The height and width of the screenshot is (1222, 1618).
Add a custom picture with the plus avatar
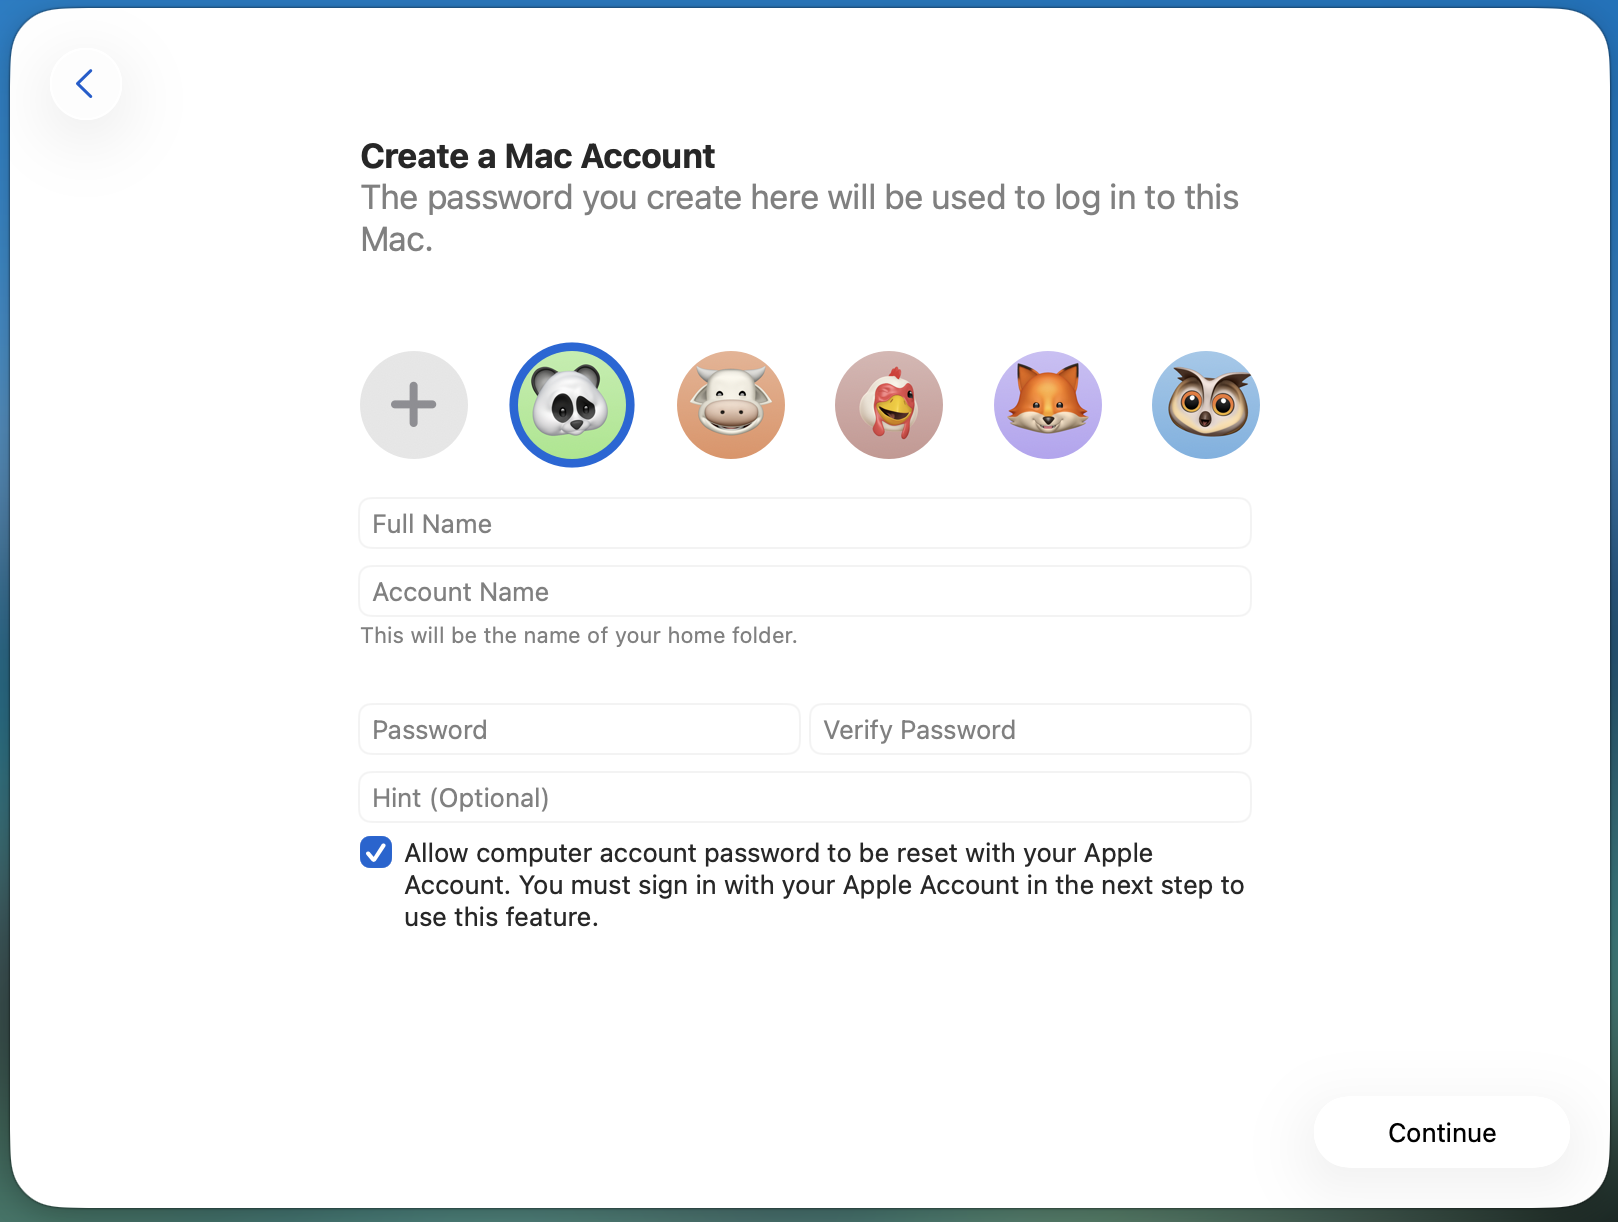(414, 405)
